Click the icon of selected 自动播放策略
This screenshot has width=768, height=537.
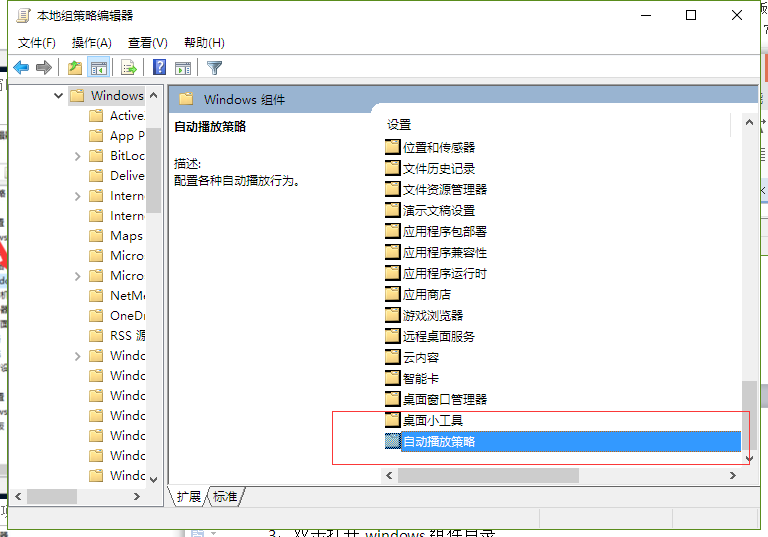[x=392, y=441]
